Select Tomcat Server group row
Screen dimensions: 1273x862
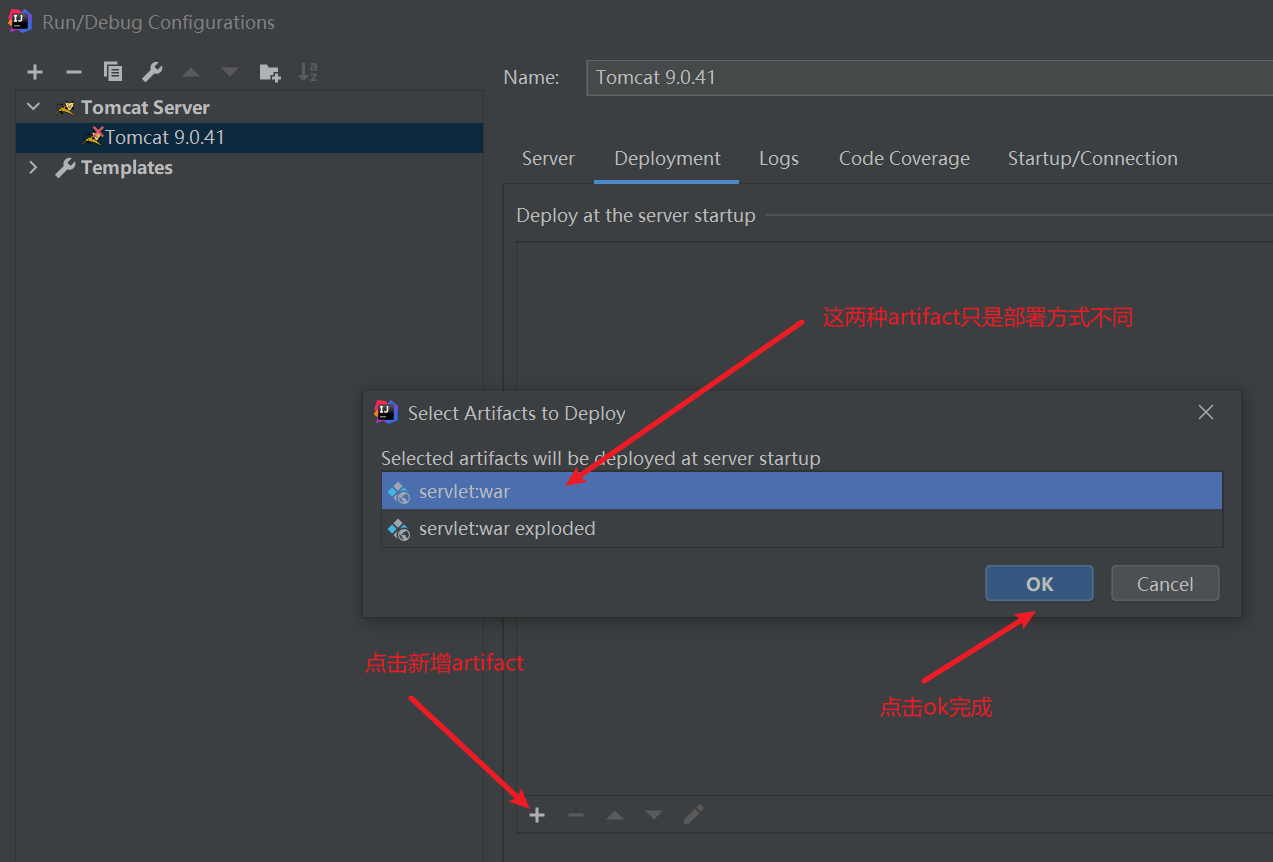(x=249, y=107)
